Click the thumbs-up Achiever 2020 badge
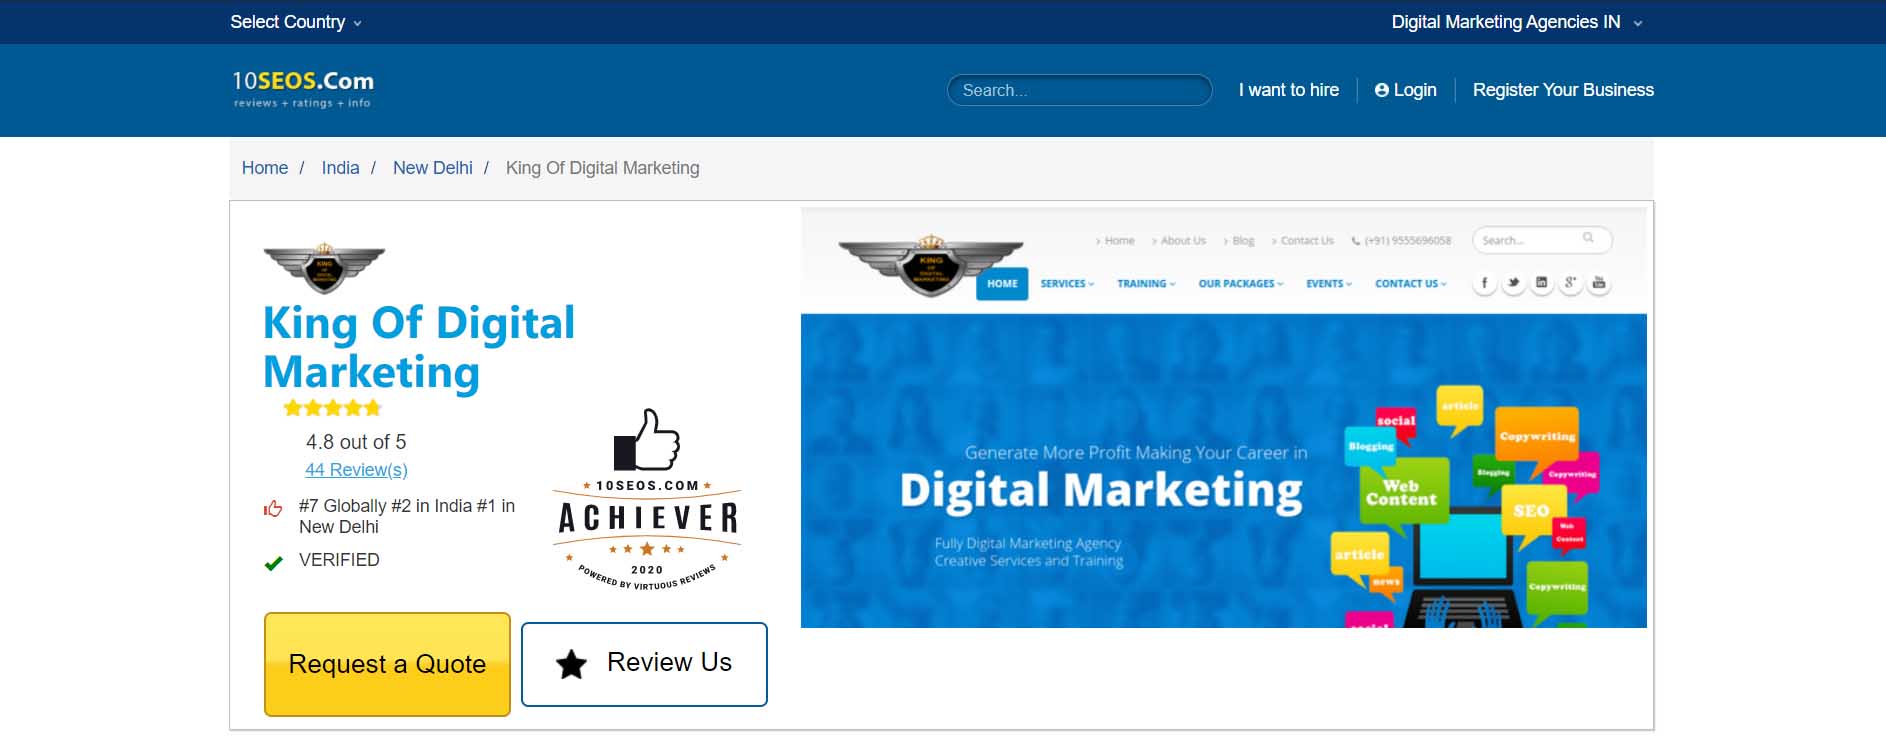 pyautogui.click(x=647, y=499)
